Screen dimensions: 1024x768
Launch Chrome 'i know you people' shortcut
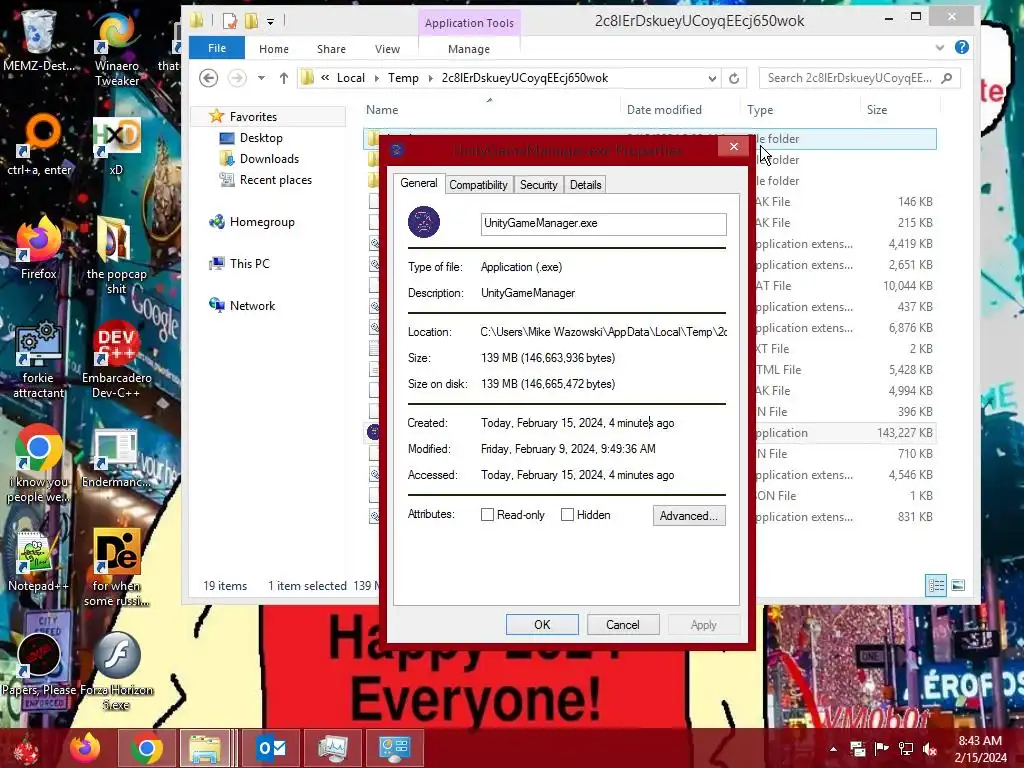pyautogui.click(x=39, y=464)
